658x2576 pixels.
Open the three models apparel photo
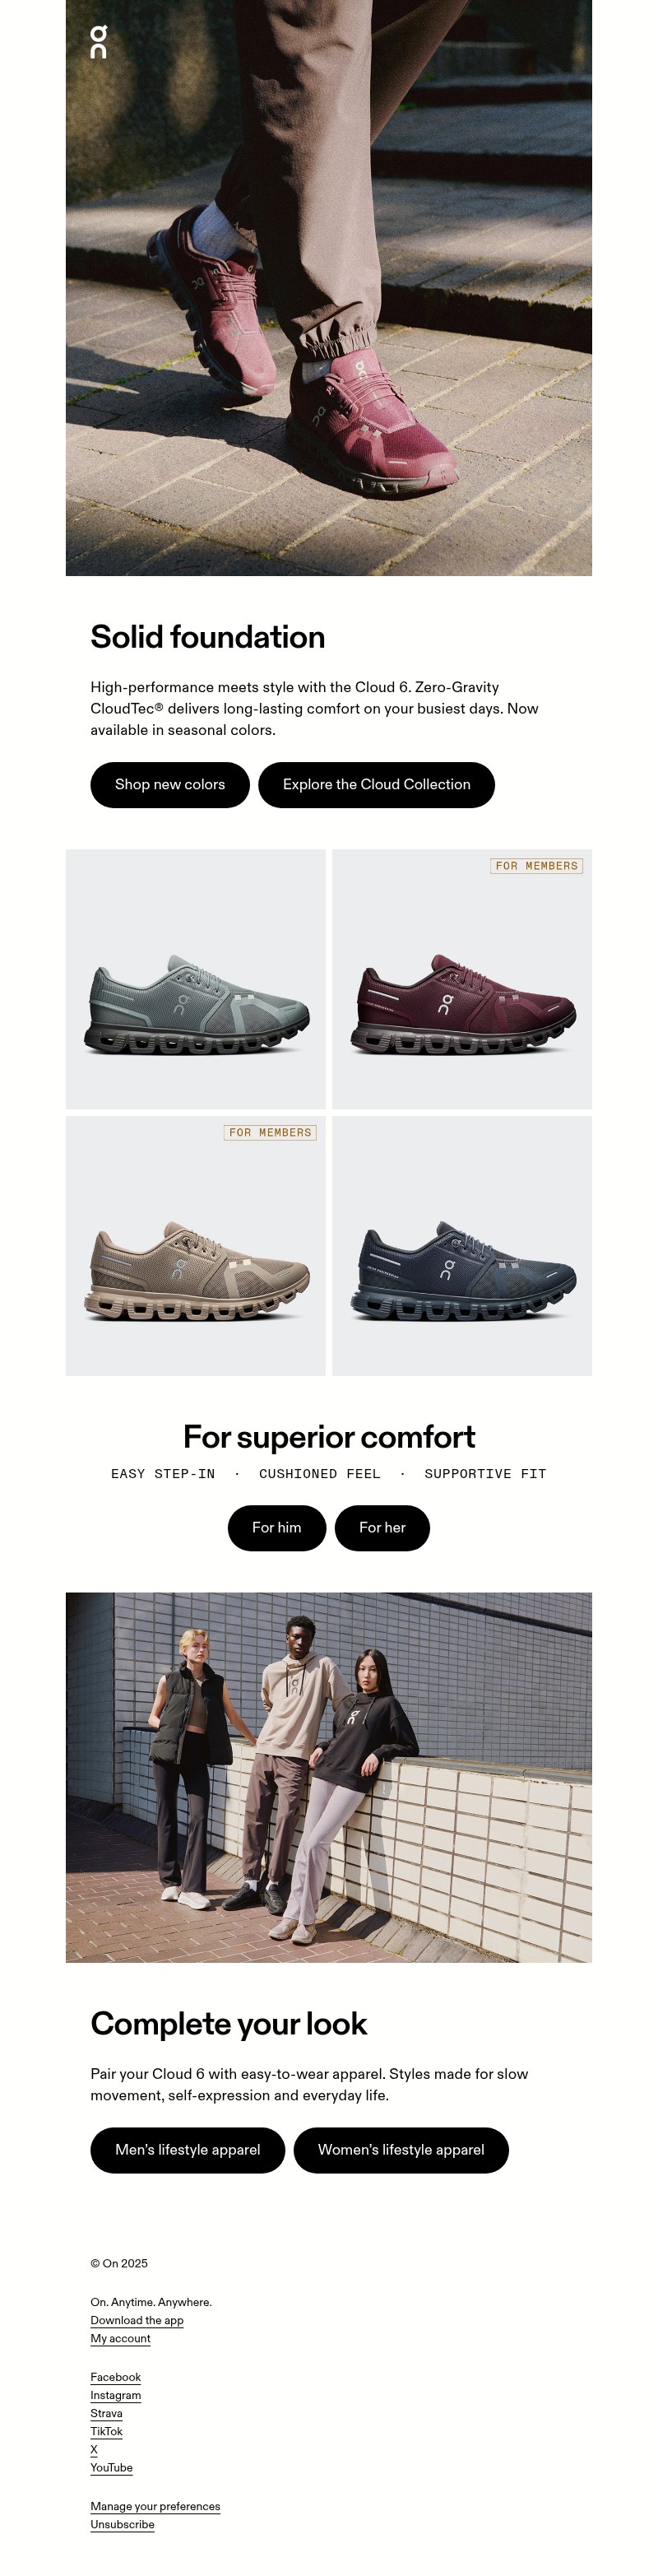point(329,1776)
